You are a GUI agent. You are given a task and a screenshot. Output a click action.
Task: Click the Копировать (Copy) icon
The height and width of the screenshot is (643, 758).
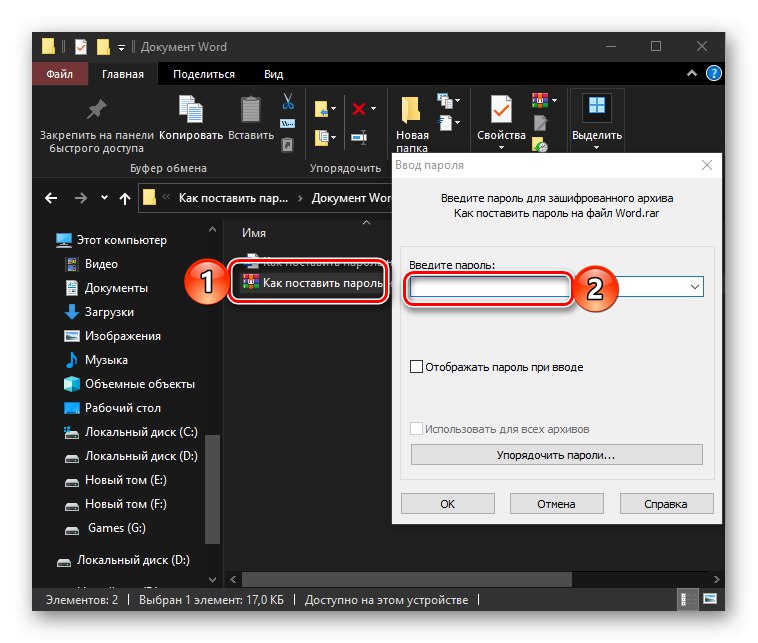click(190, 109)
